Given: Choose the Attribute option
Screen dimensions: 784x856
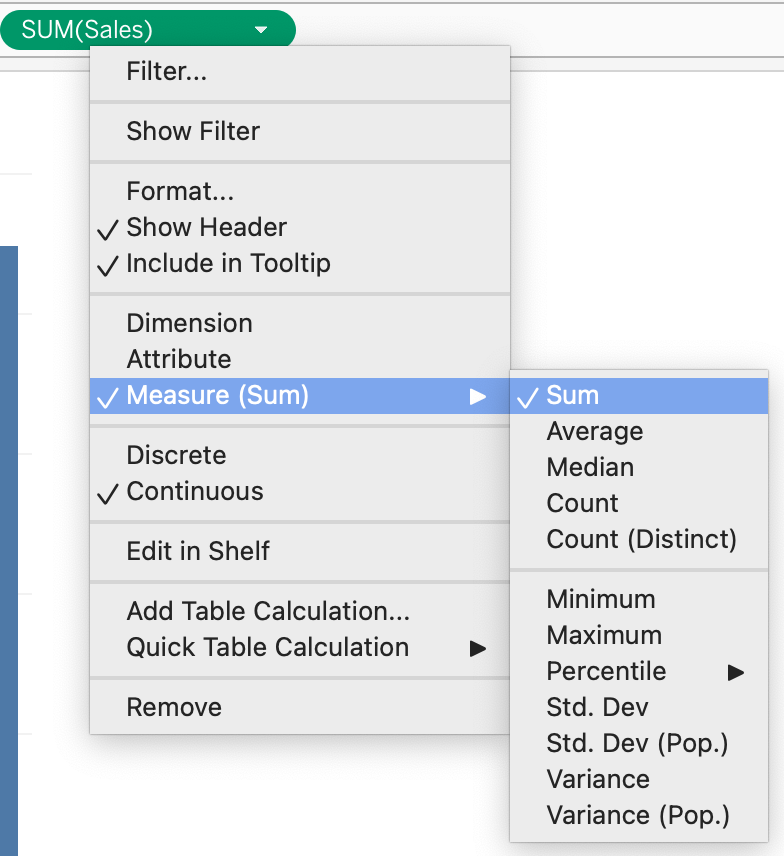Looking at the screenshot, I should click(179, 359).
